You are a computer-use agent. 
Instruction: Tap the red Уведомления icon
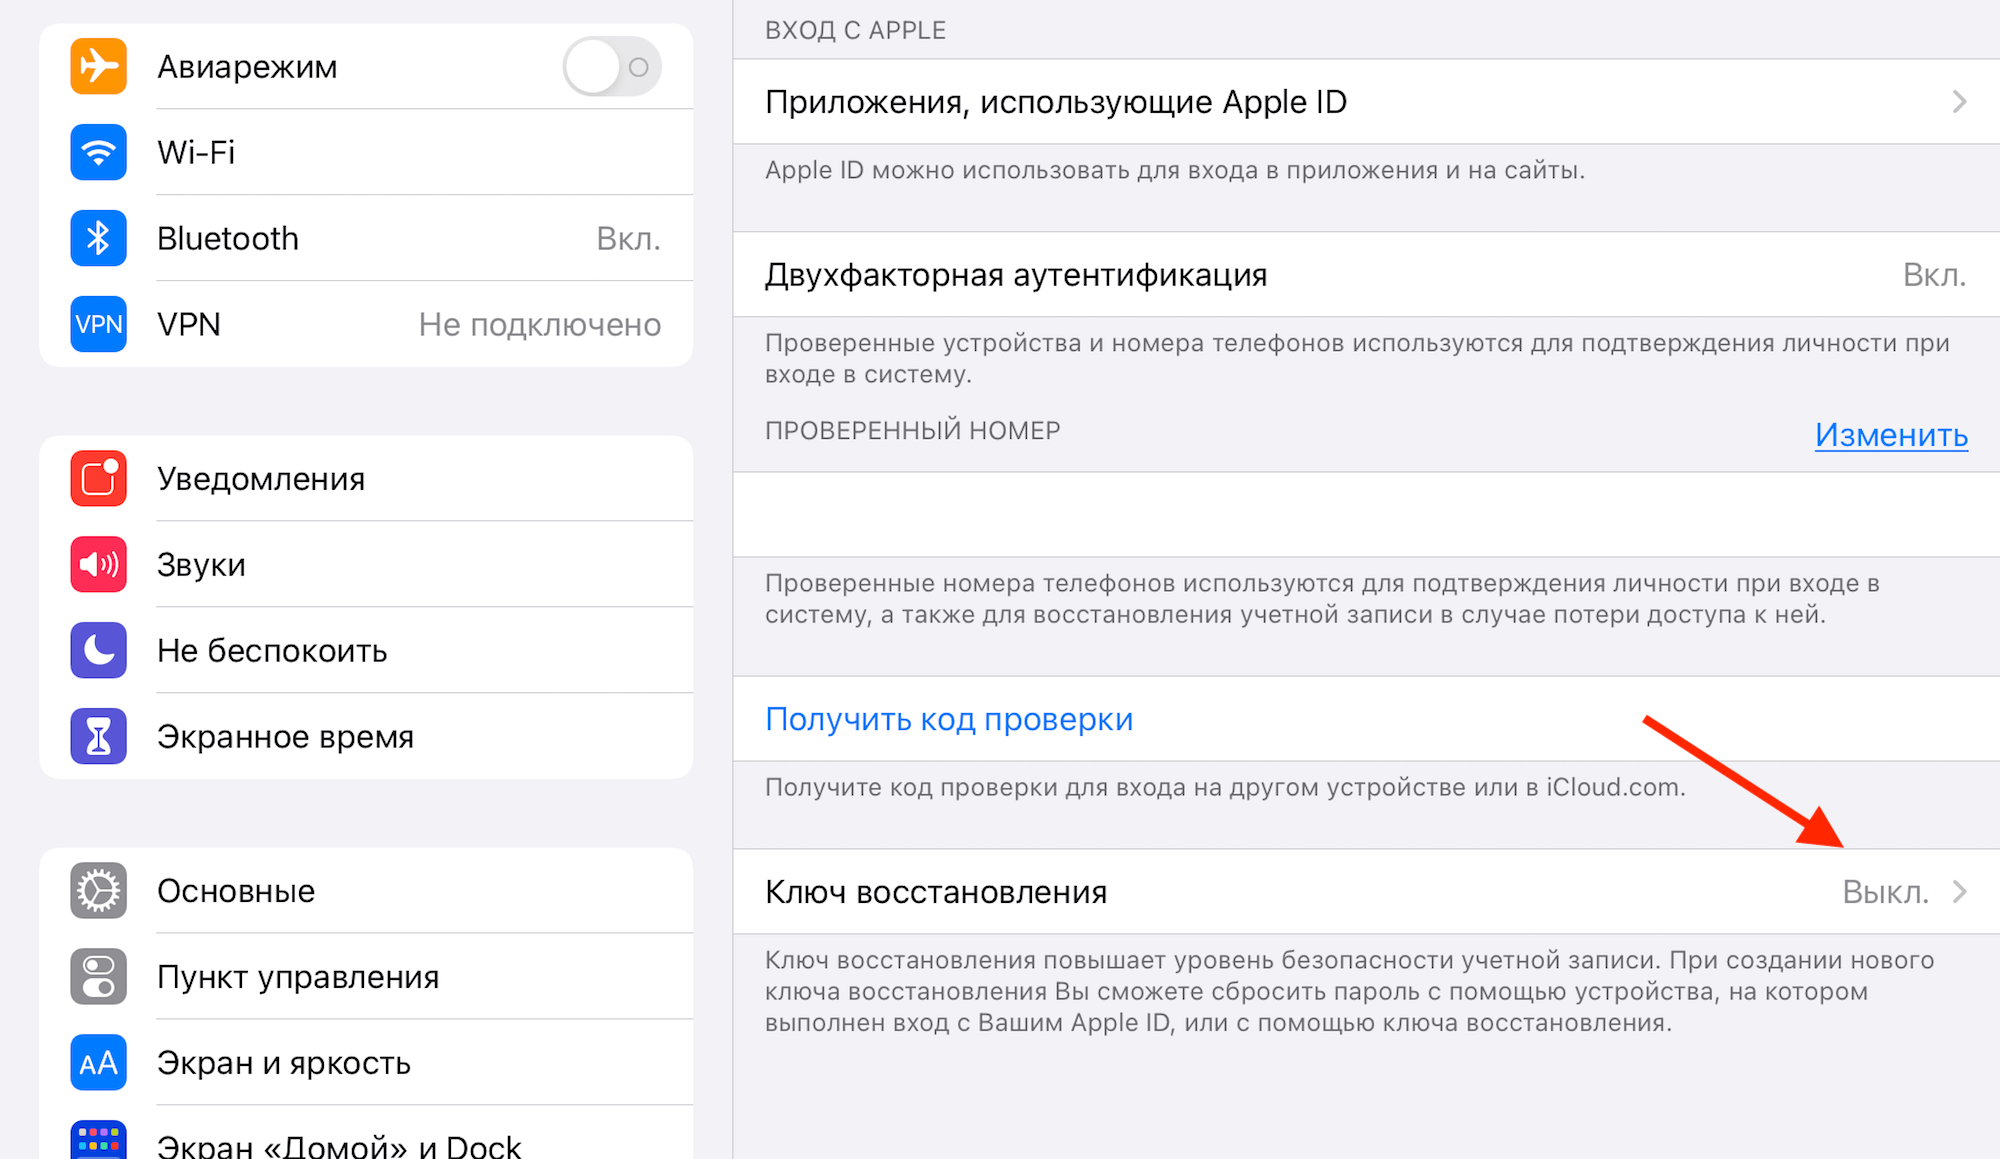(98, 478)
